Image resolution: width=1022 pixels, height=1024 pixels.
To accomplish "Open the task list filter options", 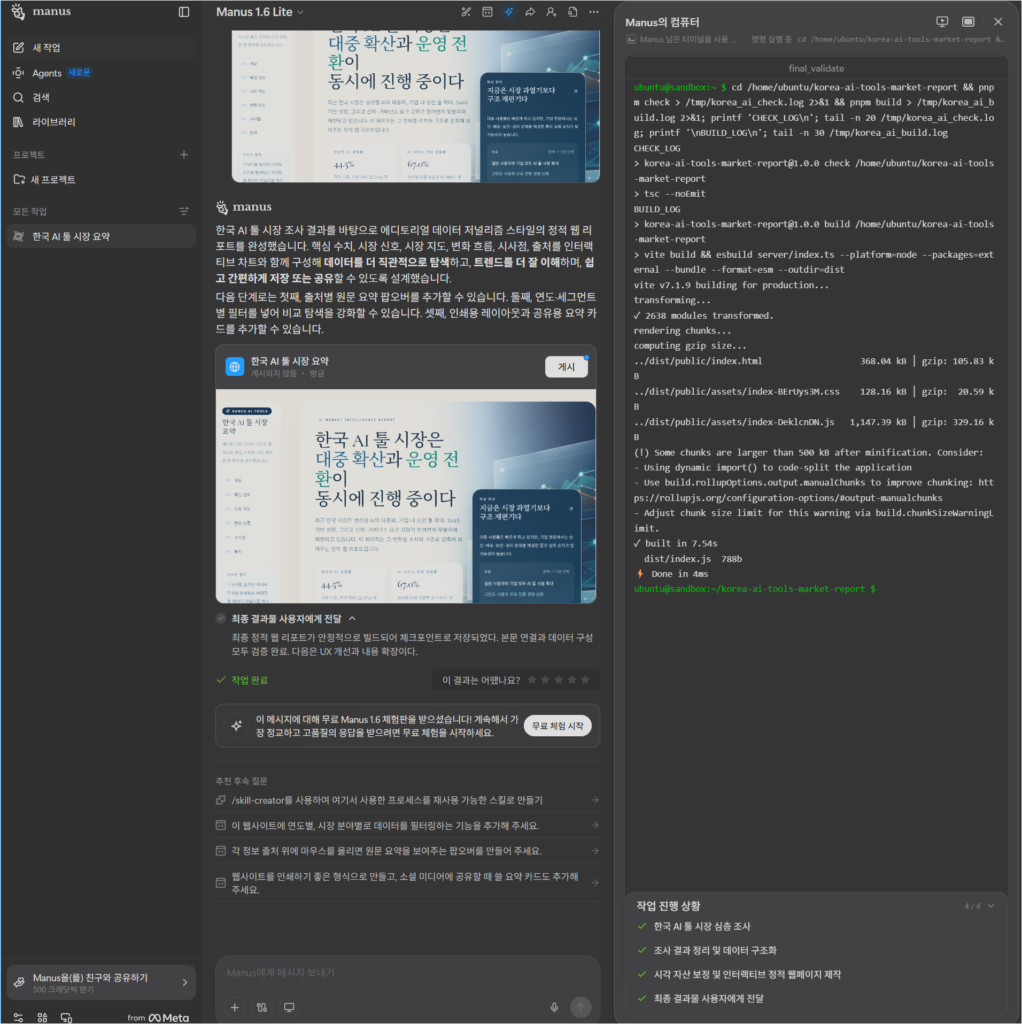I will (x=183, y=211).
